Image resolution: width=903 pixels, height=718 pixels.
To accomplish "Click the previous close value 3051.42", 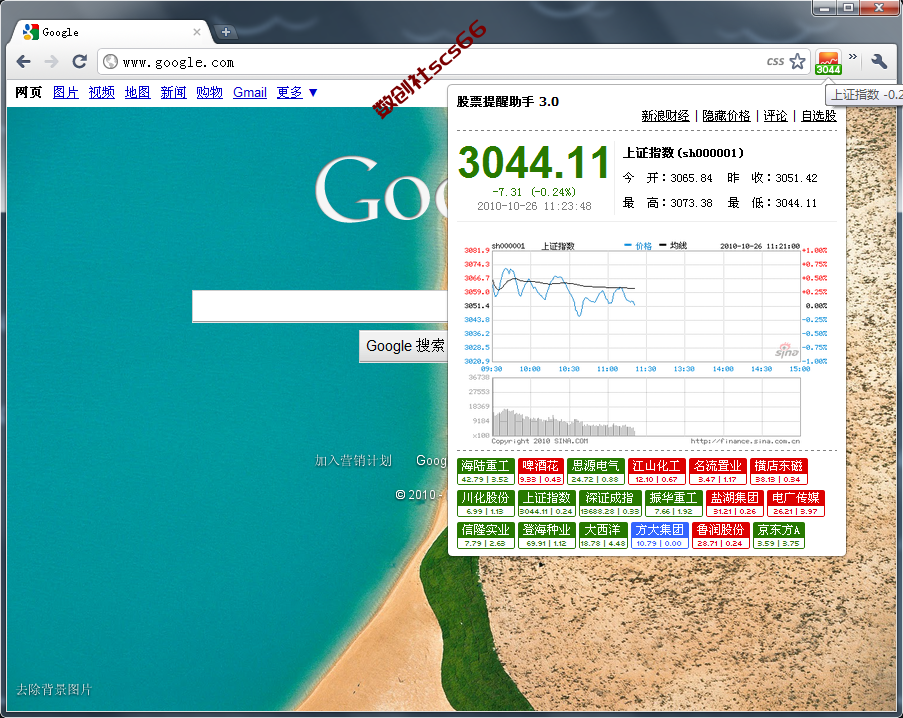I will (796, 178).
